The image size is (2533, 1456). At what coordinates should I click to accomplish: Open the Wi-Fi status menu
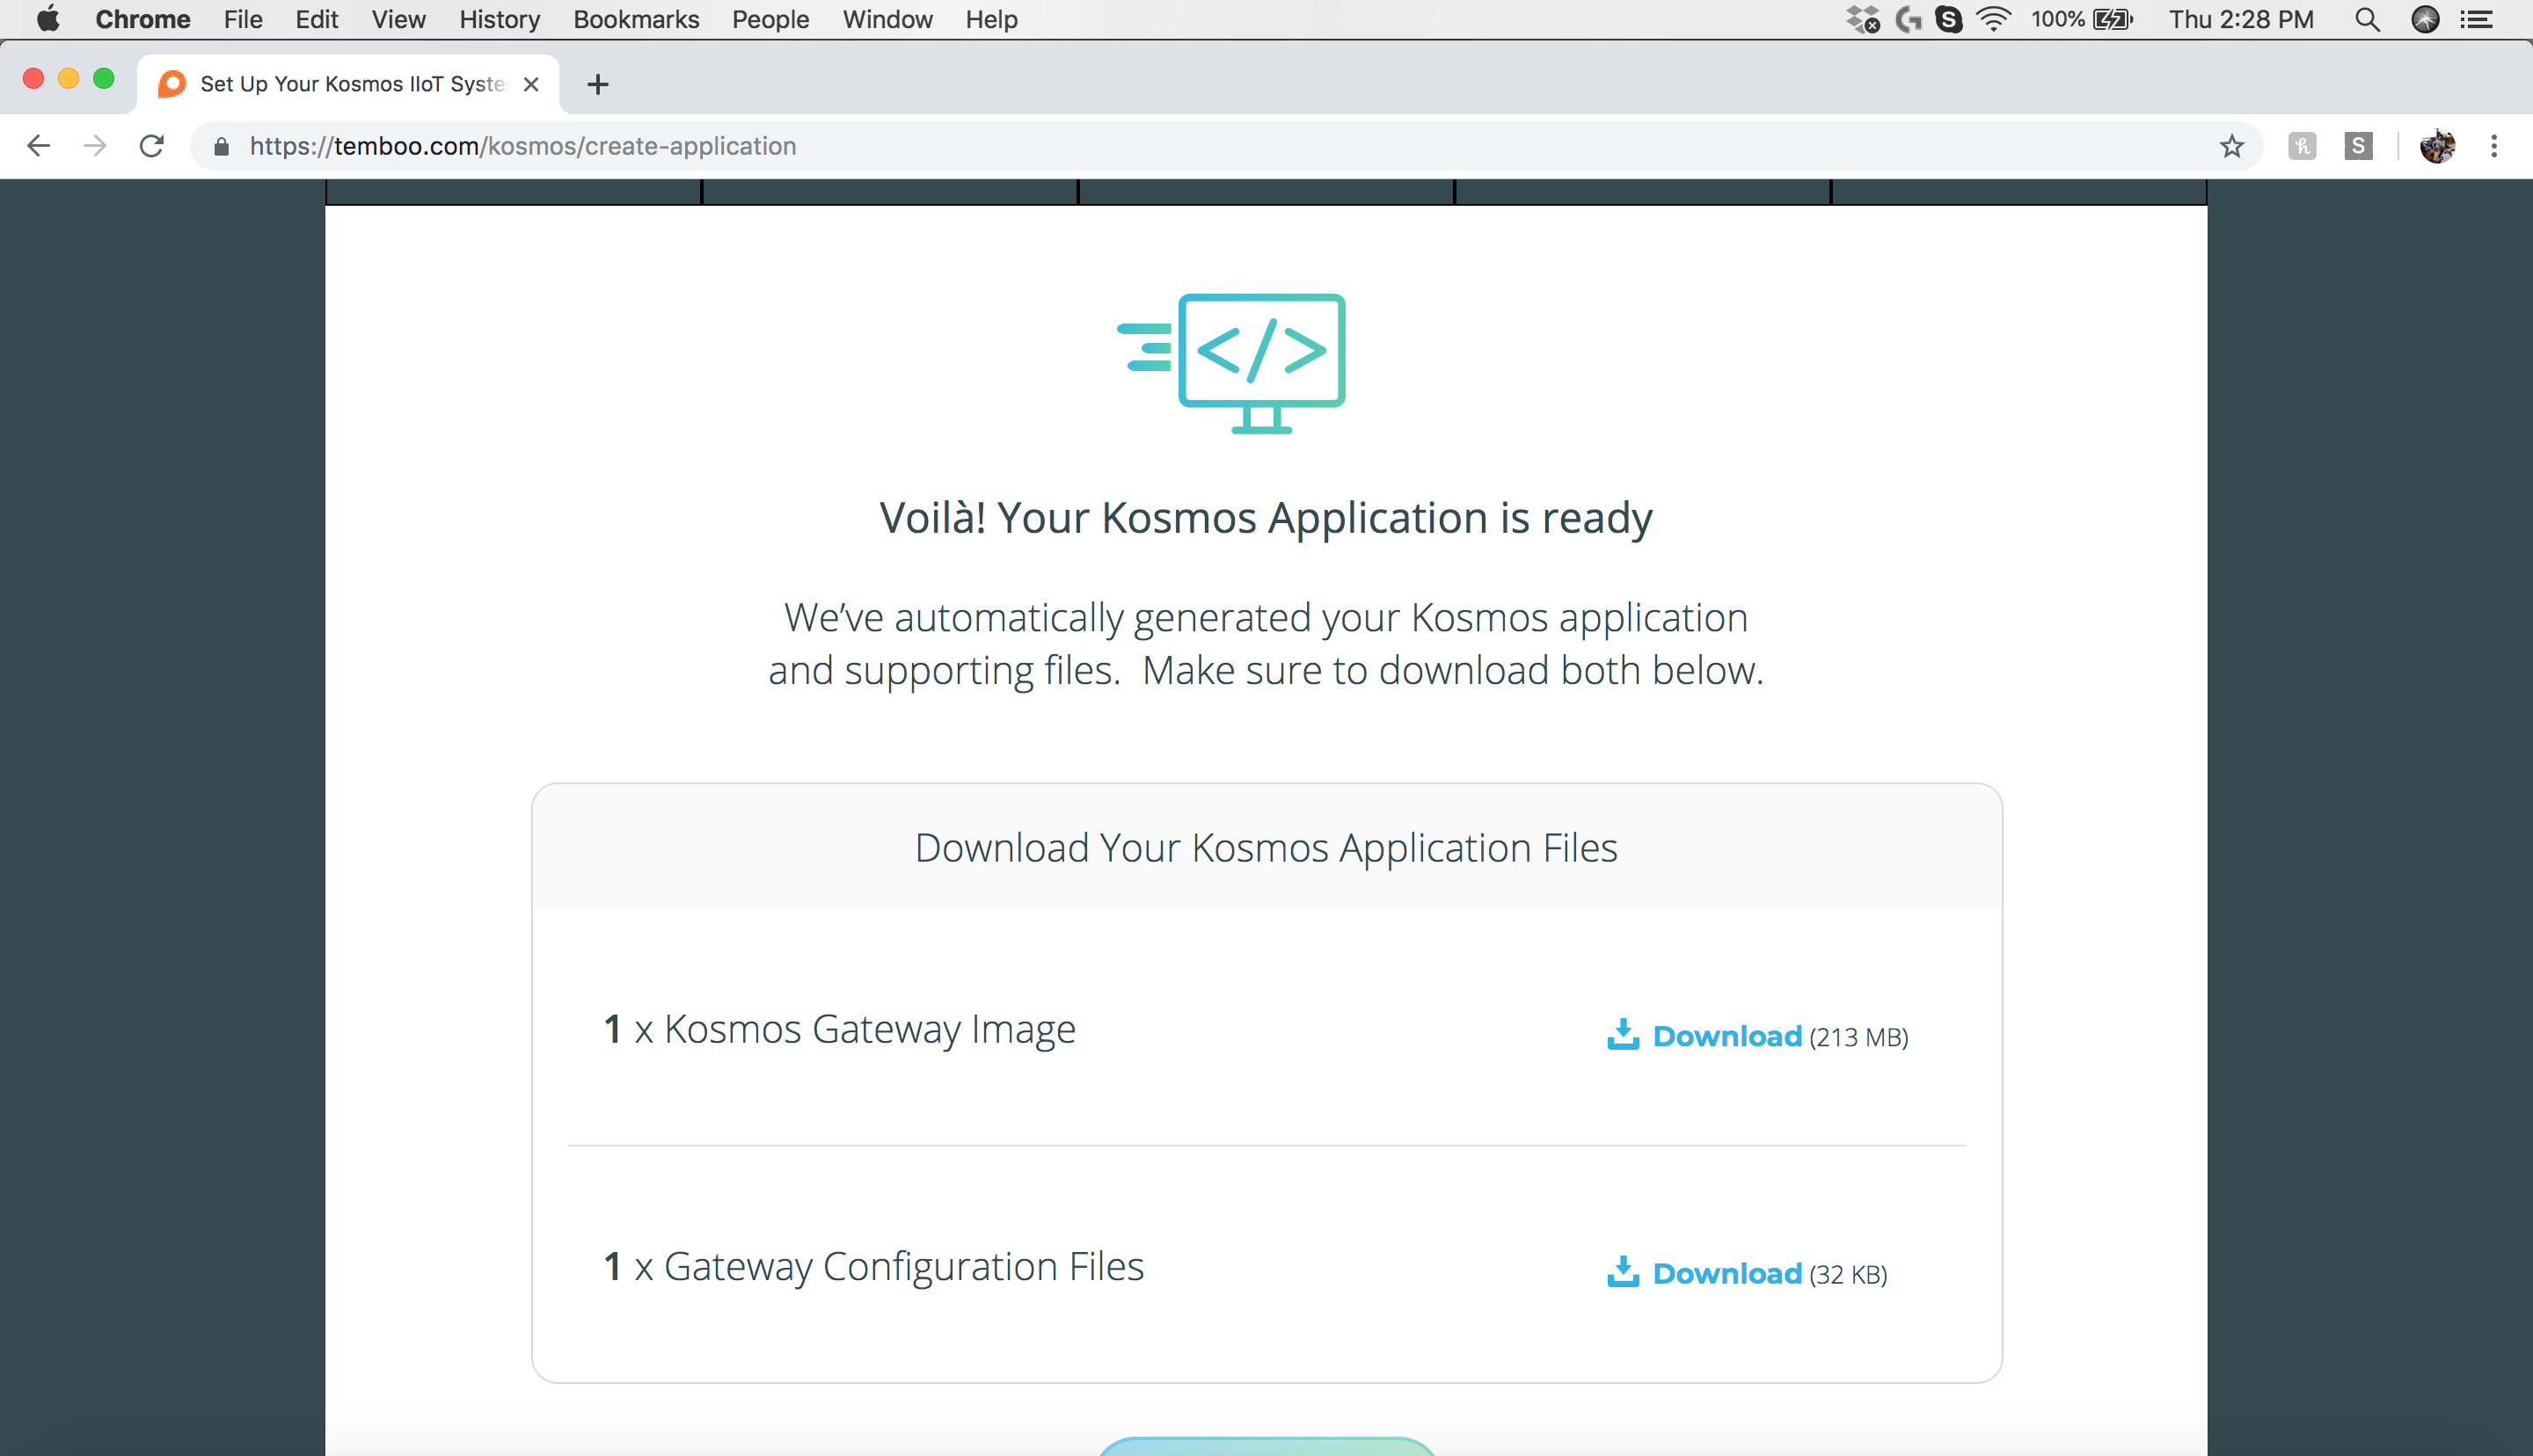coord(1994,19)
